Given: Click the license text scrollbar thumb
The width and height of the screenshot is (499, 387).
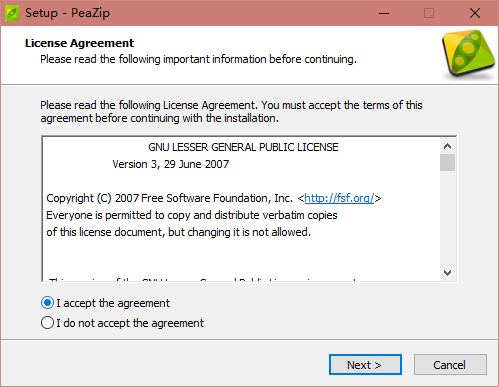Looking at the screenshot, I should point(447,162).
